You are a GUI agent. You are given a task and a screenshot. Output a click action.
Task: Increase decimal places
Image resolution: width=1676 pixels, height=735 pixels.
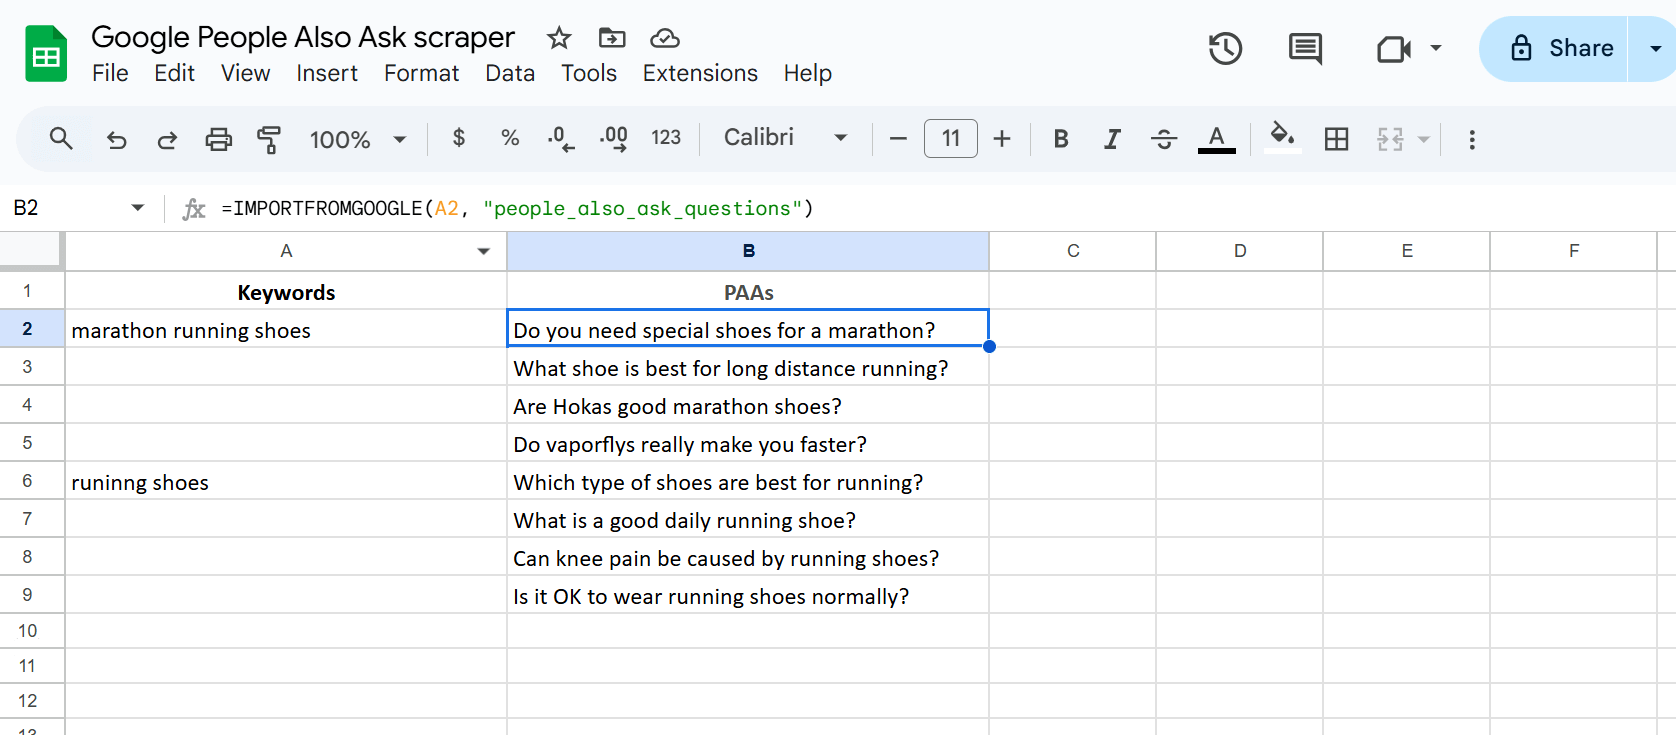click(613, 138)
